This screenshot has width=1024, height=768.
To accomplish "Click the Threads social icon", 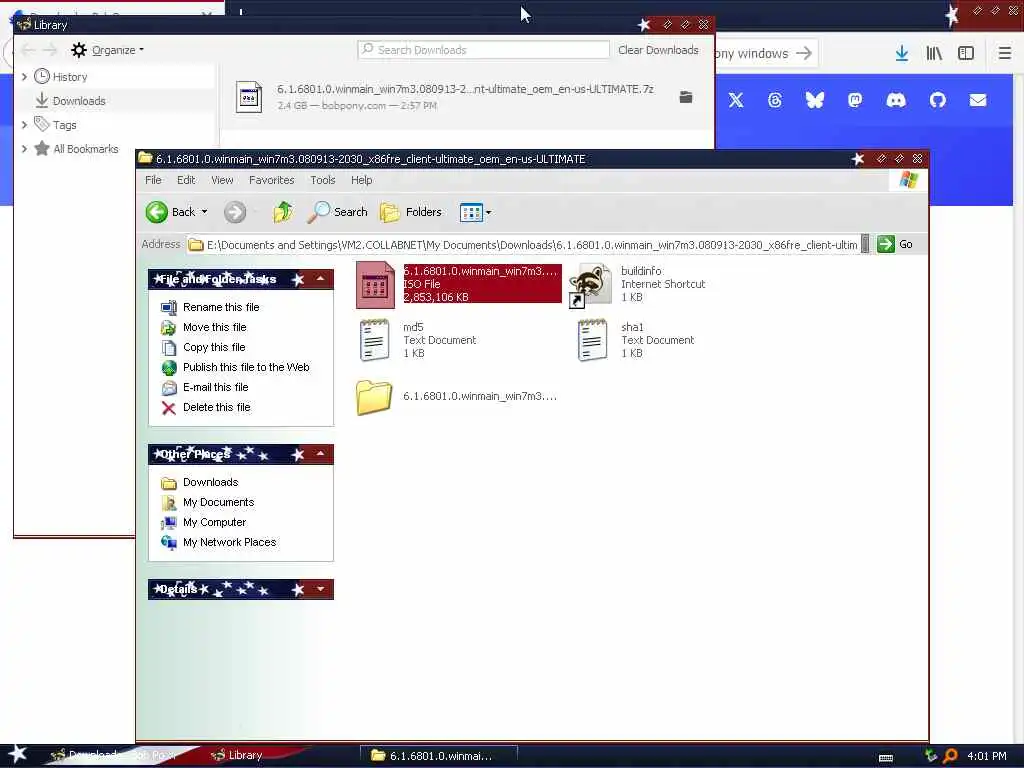I will (x=775, y=100).
